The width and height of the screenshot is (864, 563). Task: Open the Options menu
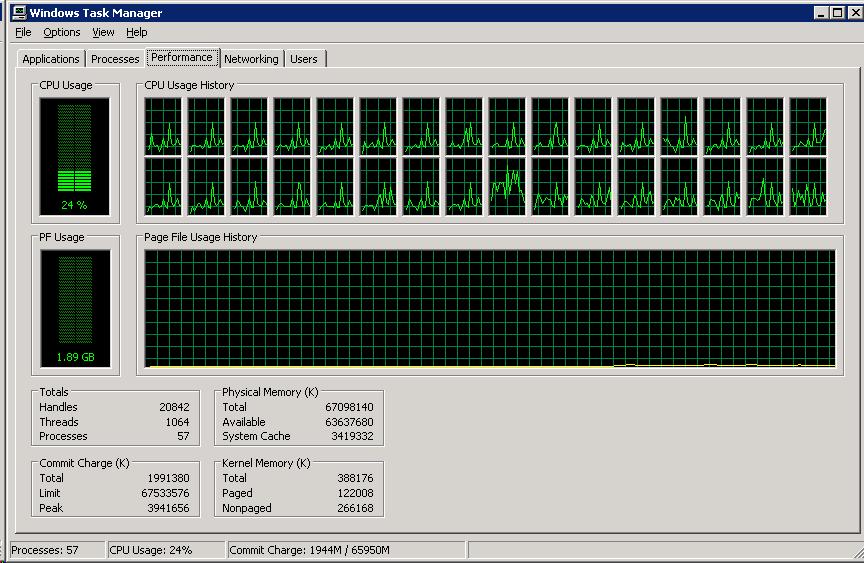pos(62,33)
